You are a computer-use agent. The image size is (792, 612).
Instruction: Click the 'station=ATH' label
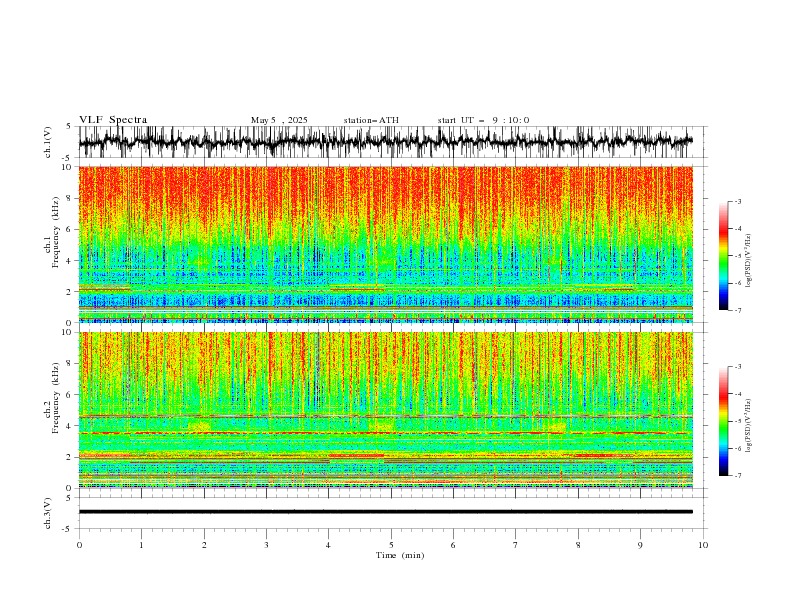[x=371, y=120]
